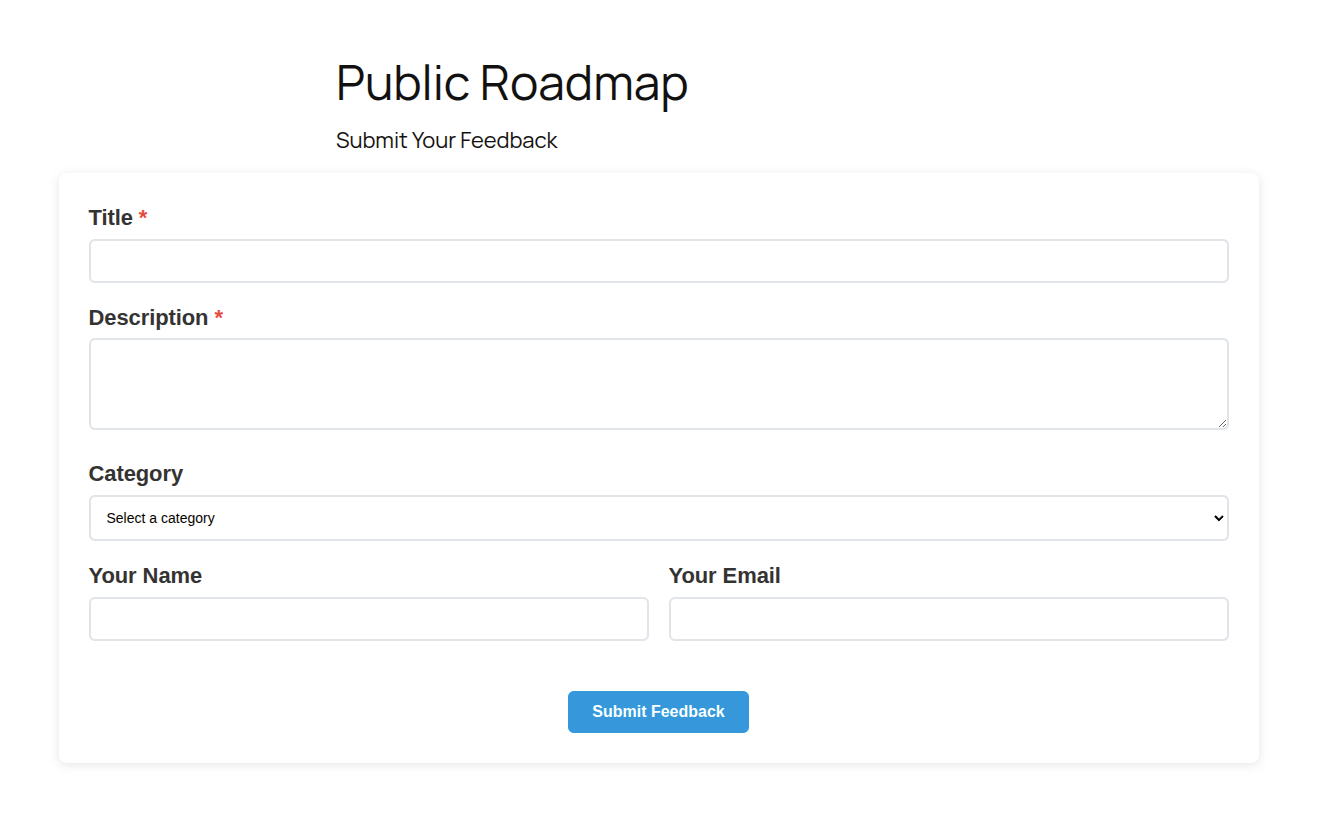Click the Category field label

tap(136, 474)
